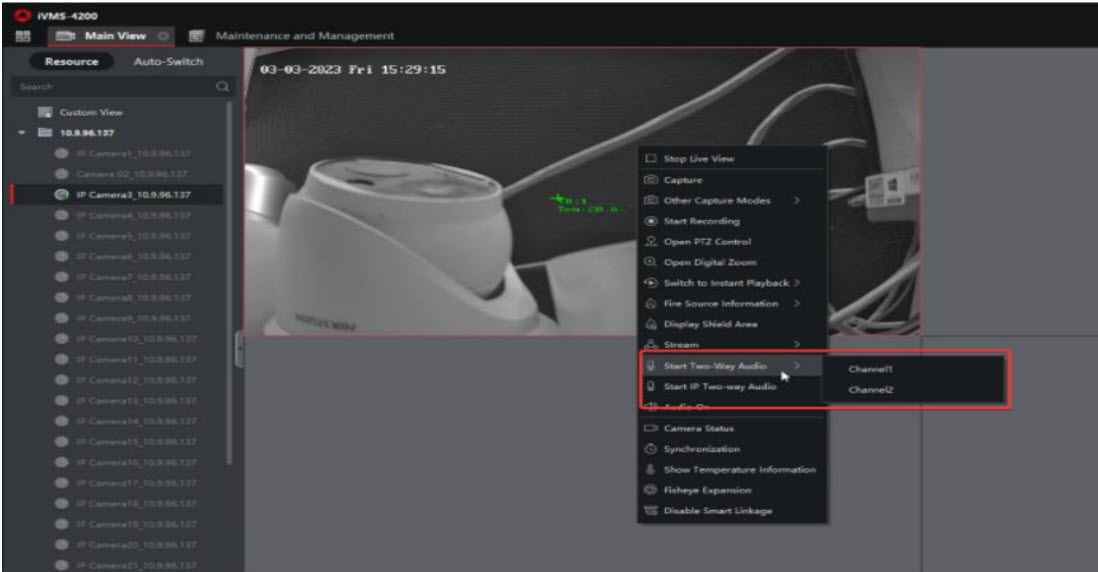
Task: Click the Open Digital Zoom magnifier icon
Action: click(x=650, y=262)
